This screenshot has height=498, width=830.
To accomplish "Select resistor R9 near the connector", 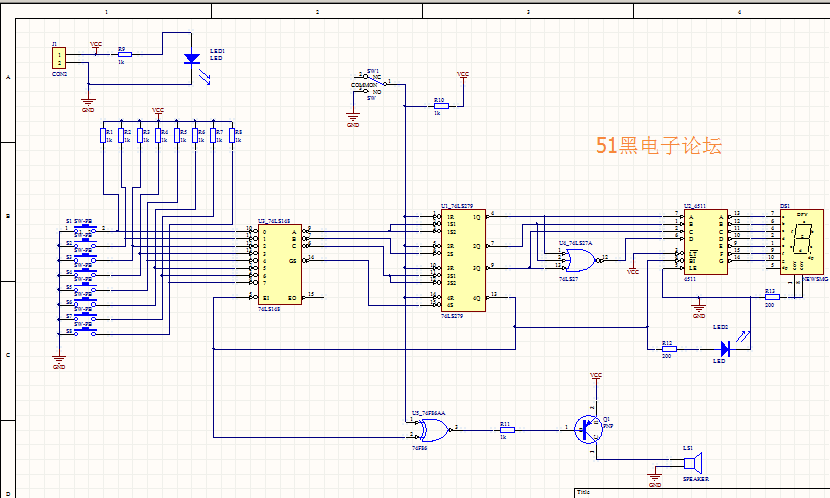I will [124, 54].
